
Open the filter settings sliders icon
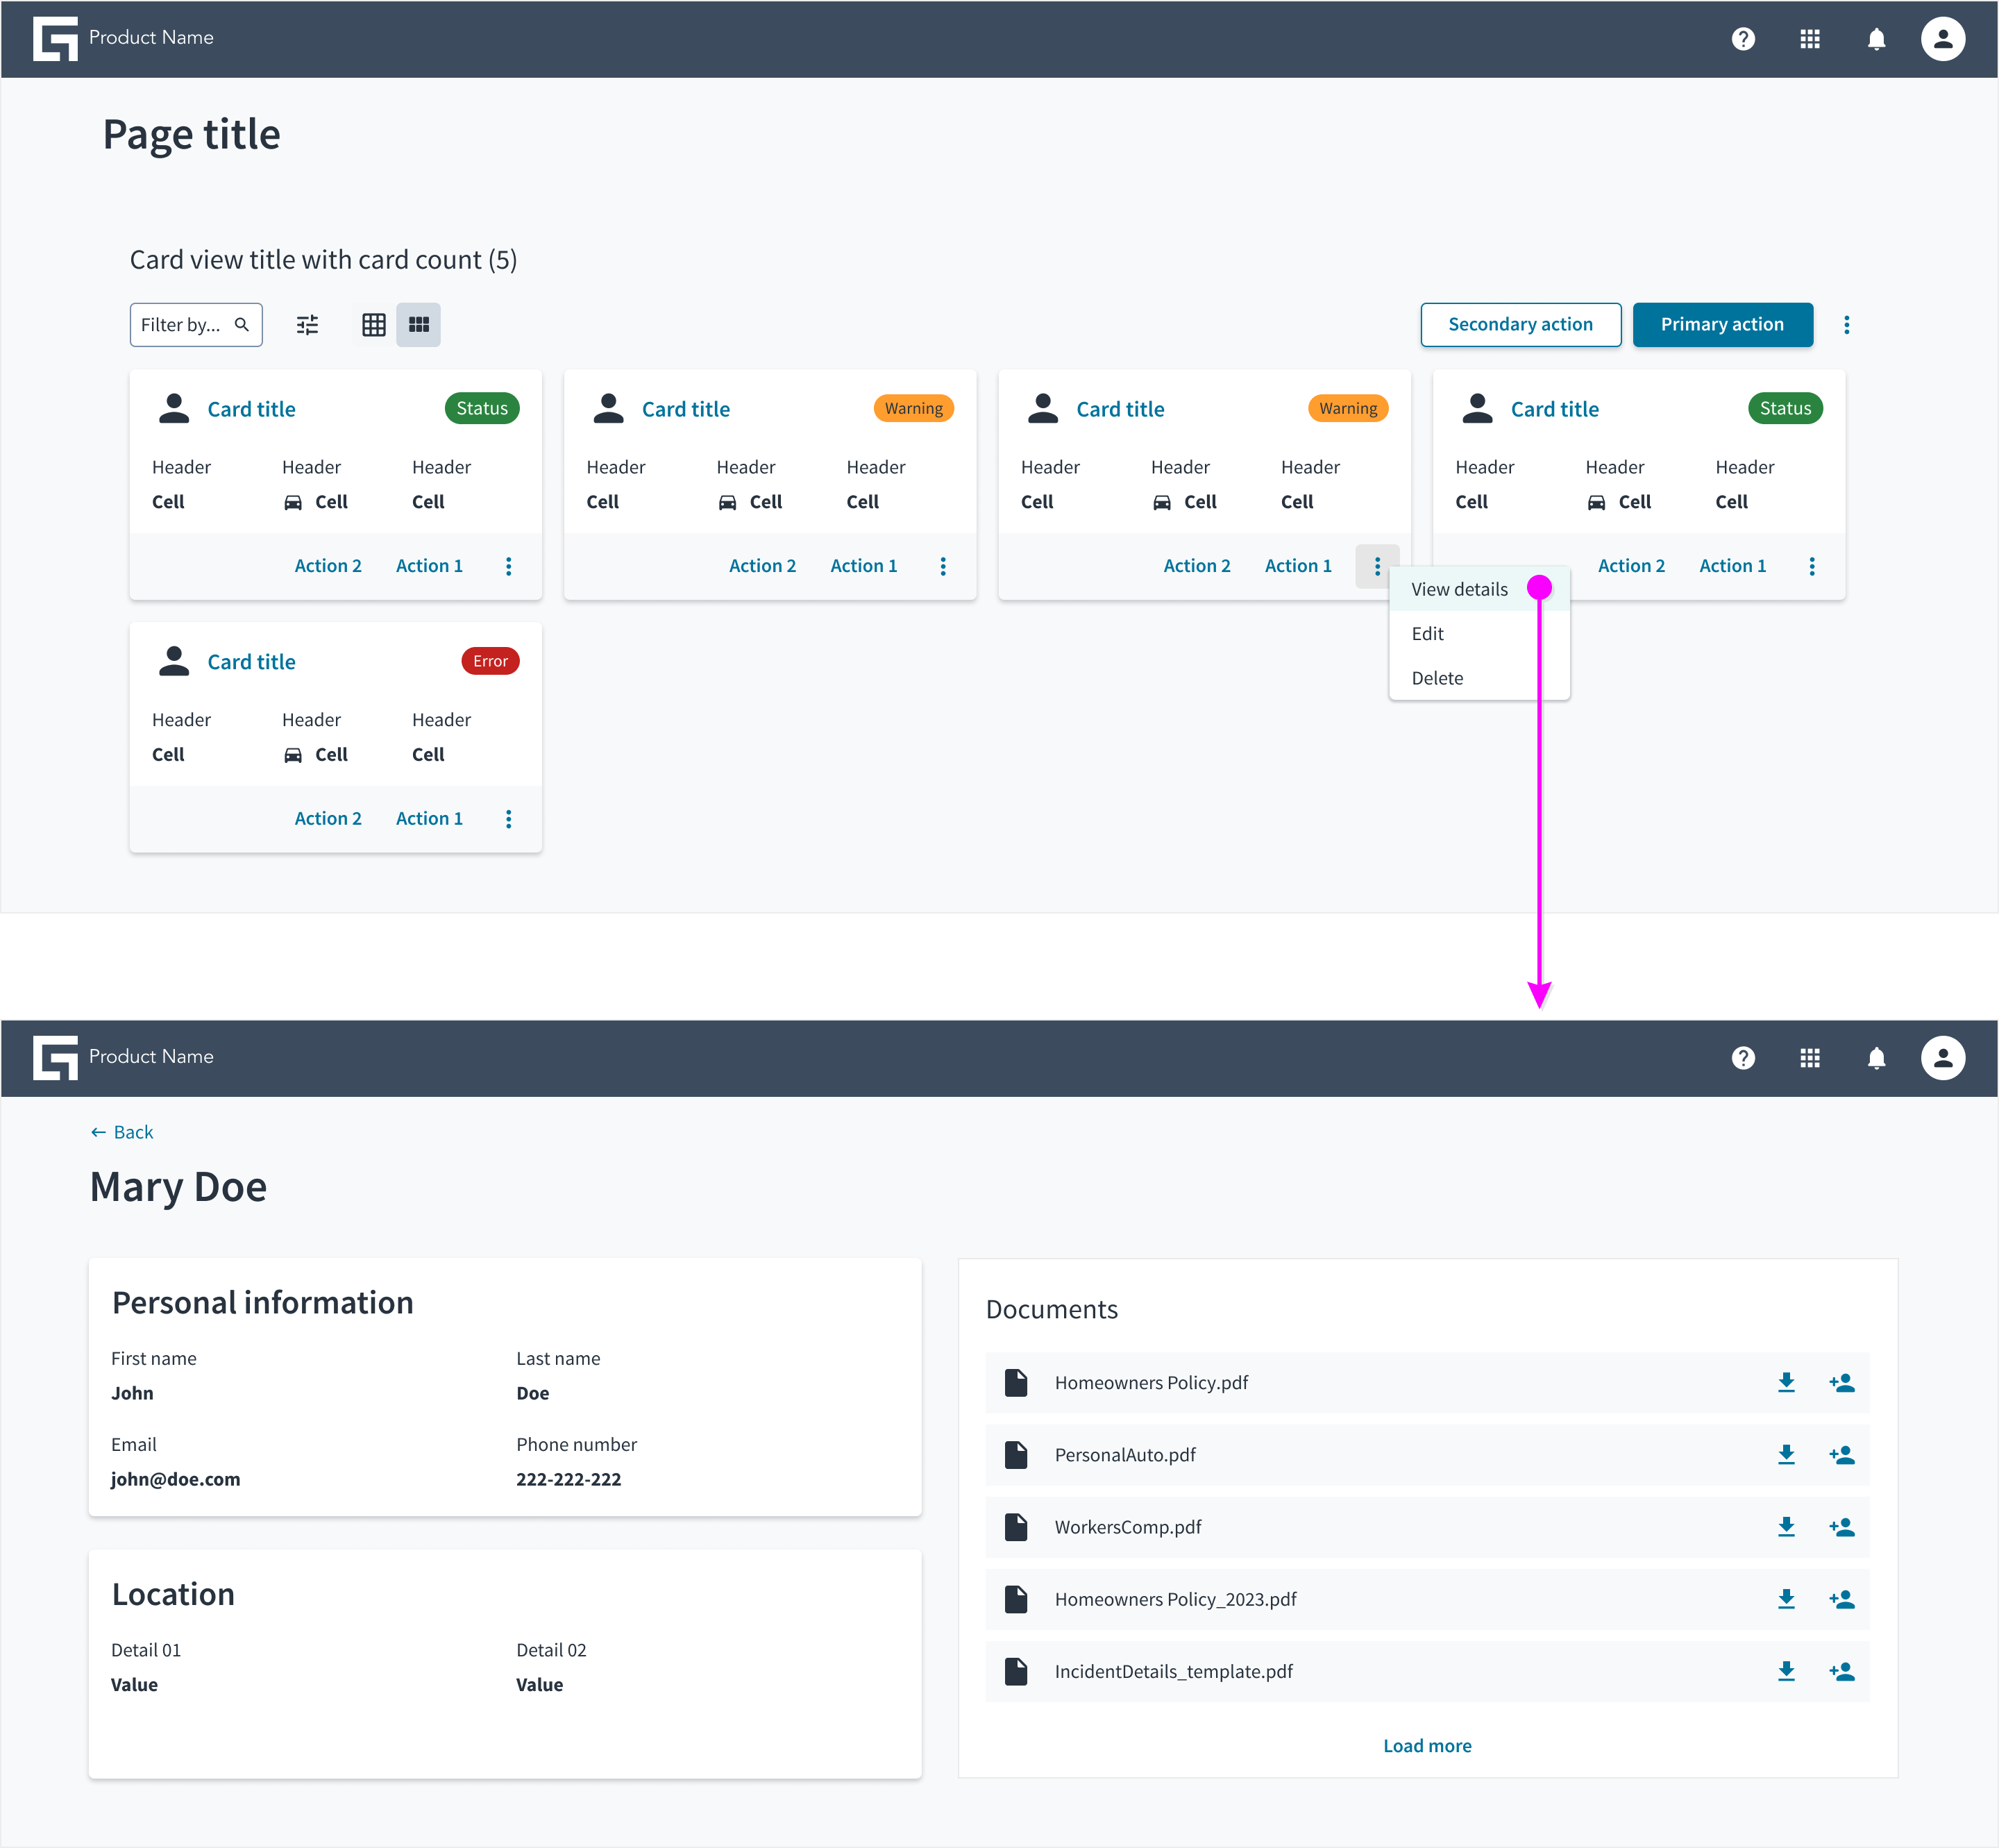pos(307,325)
